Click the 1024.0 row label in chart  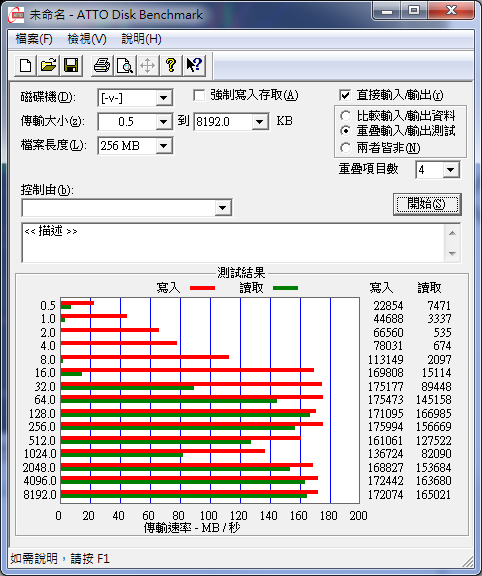coord(40,454)
